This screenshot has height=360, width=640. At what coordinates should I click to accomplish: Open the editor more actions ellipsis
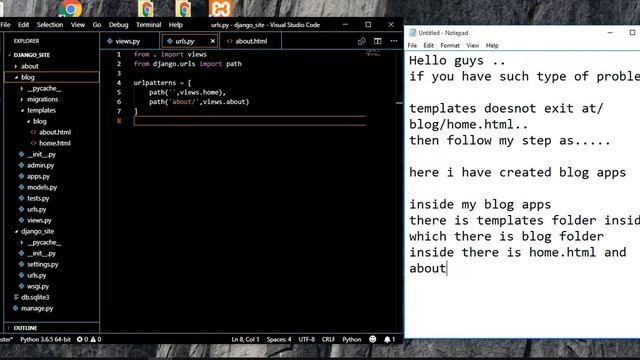click(393, 41)
